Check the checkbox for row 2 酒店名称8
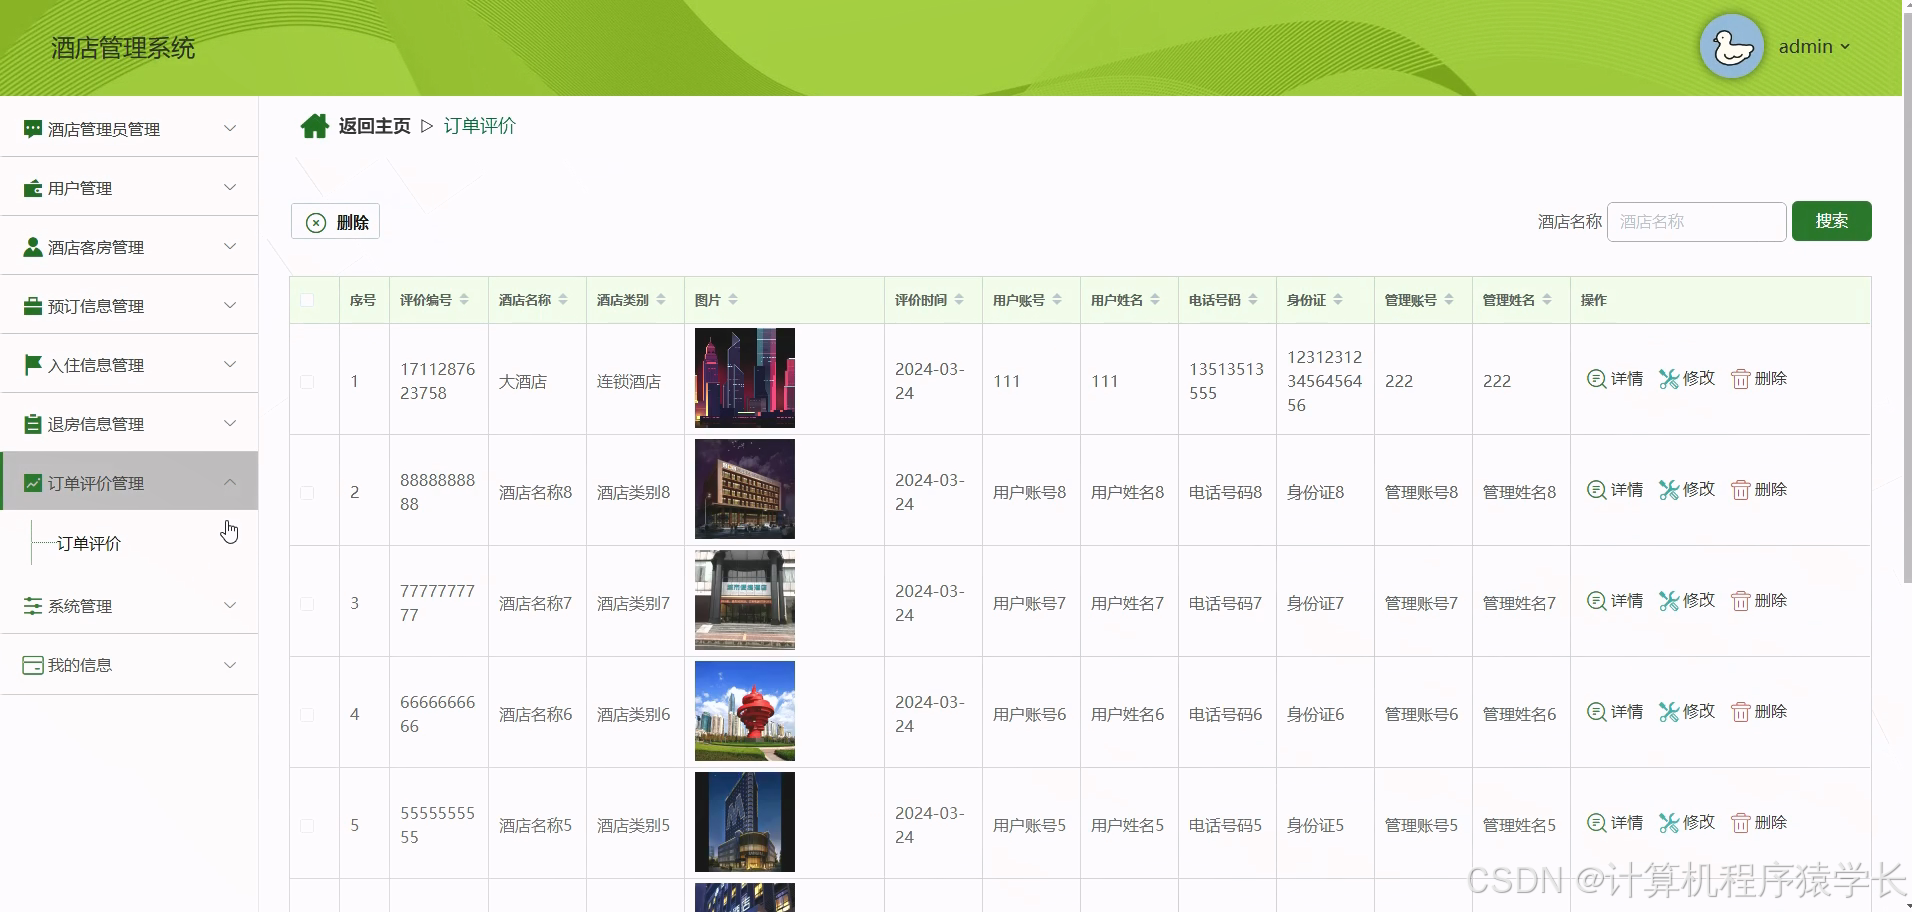The image size is (1912, 912). pos(307,493)
